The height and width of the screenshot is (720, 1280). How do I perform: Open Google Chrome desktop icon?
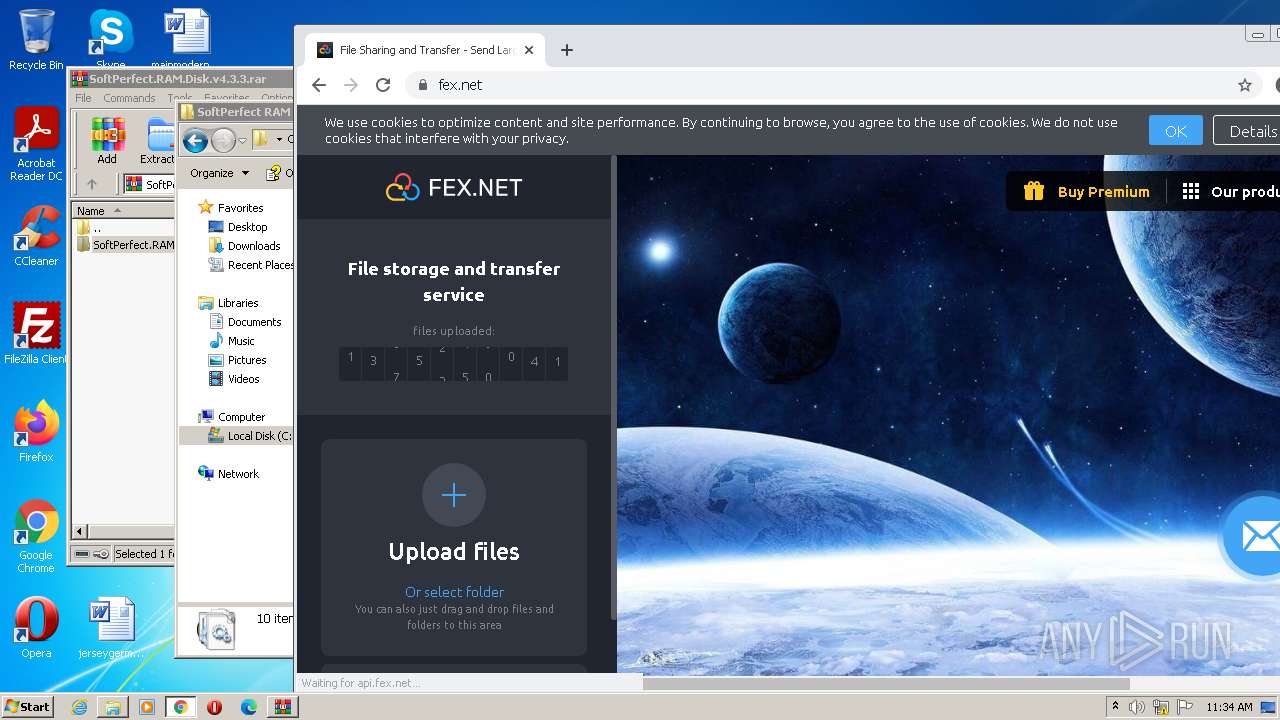click(36, 537)
